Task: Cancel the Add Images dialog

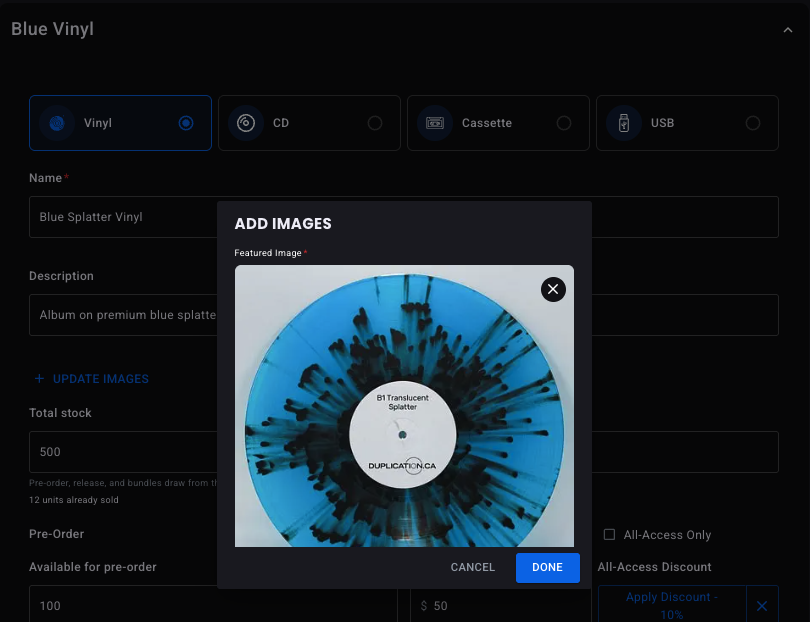Action: point(472,567)
